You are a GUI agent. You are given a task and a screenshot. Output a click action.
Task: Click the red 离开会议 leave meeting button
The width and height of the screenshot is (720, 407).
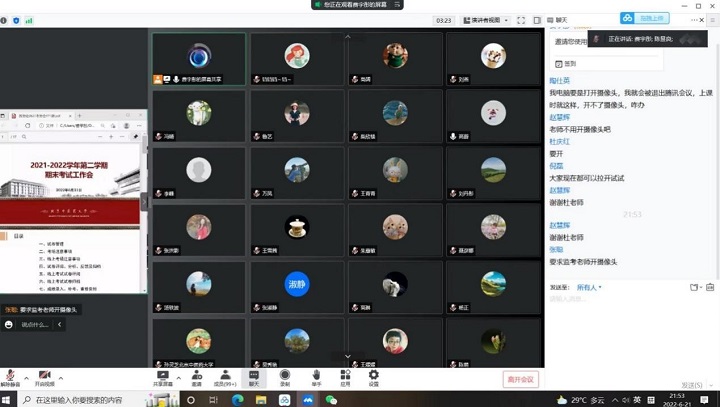pos(520,379)
